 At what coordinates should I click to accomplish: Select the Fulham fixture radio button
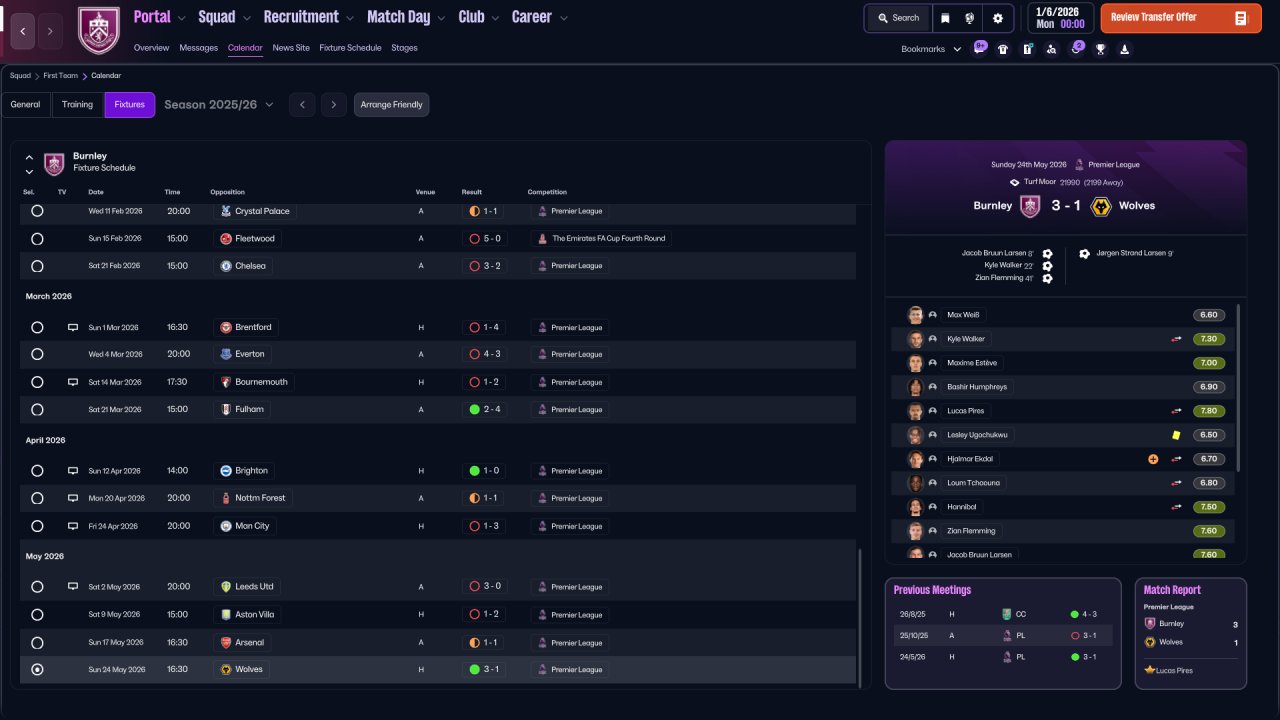(37, 409)
